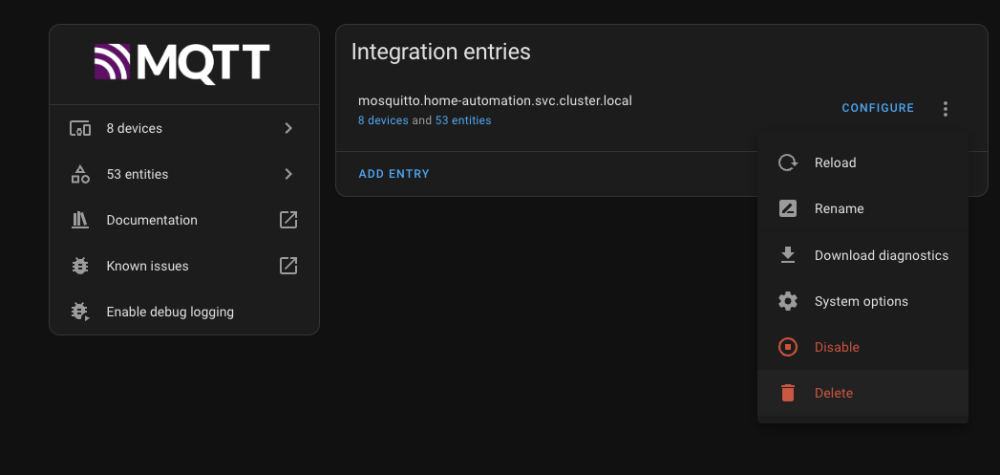This screenshot has height=475, width=1000.
Task: Click the MQTT logo
Action: point(182,63)
